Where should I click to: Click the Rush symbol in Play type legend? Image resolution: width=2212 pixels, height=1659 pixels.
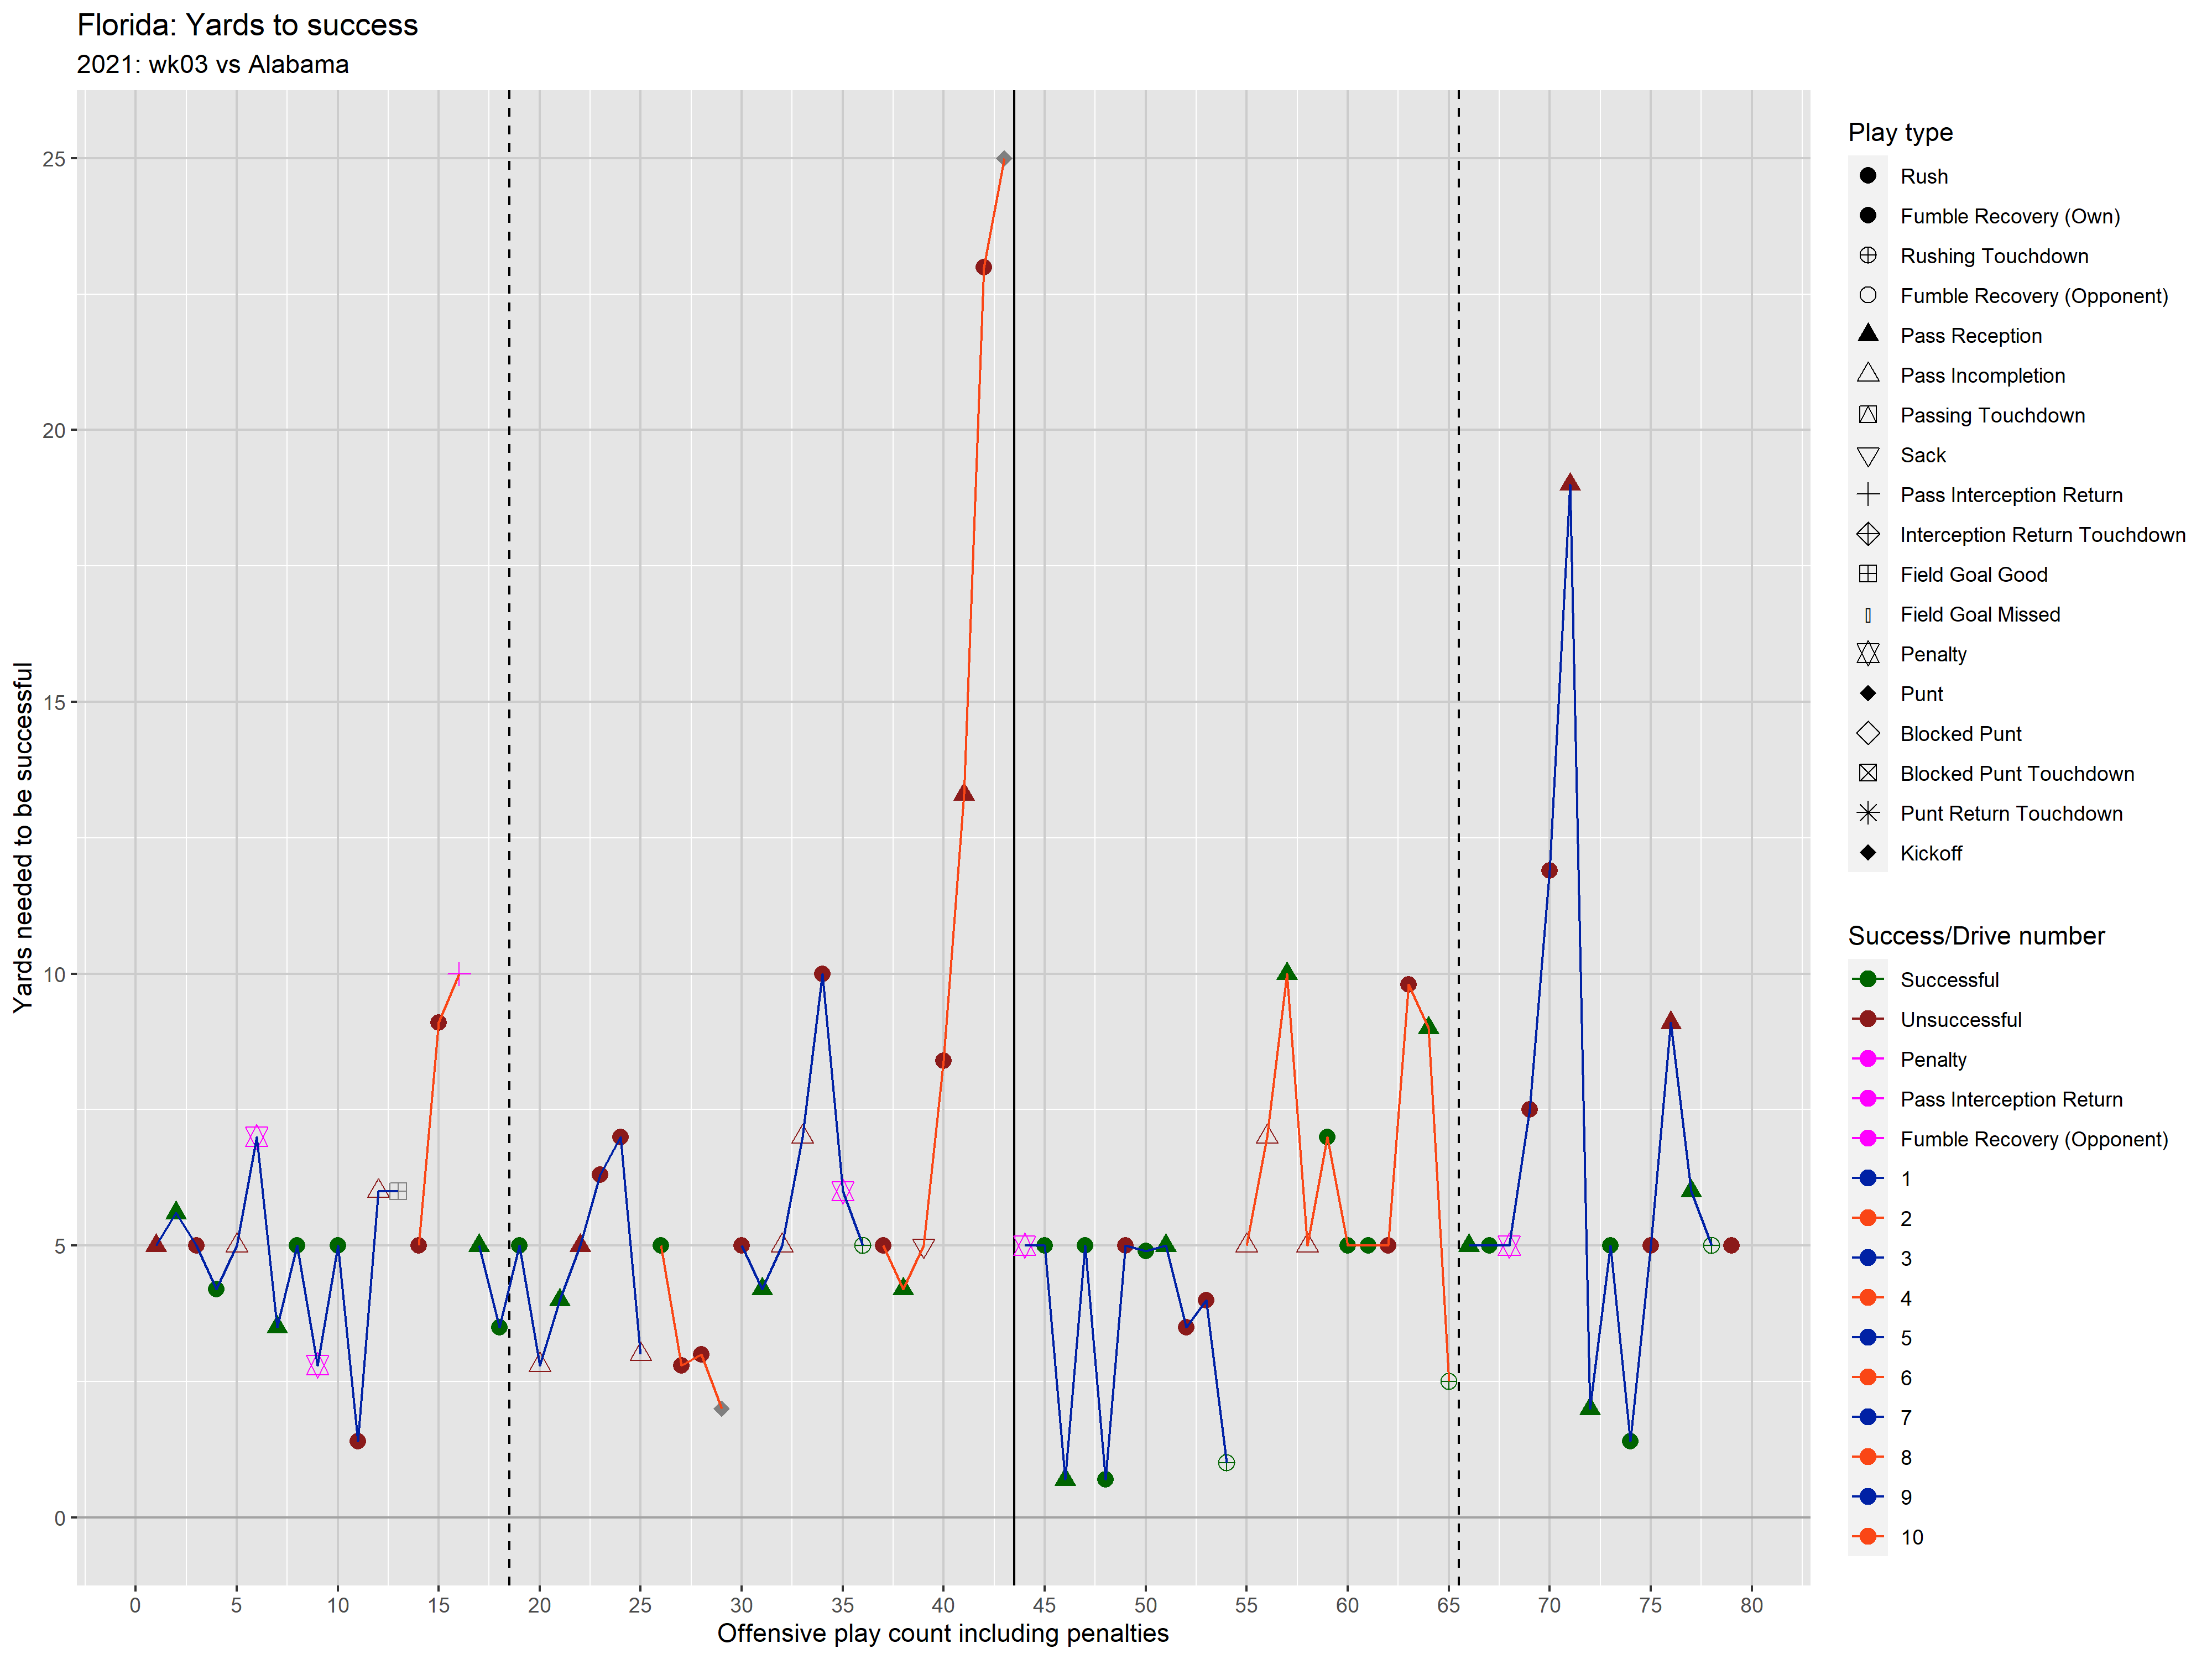click(1867, 176)
